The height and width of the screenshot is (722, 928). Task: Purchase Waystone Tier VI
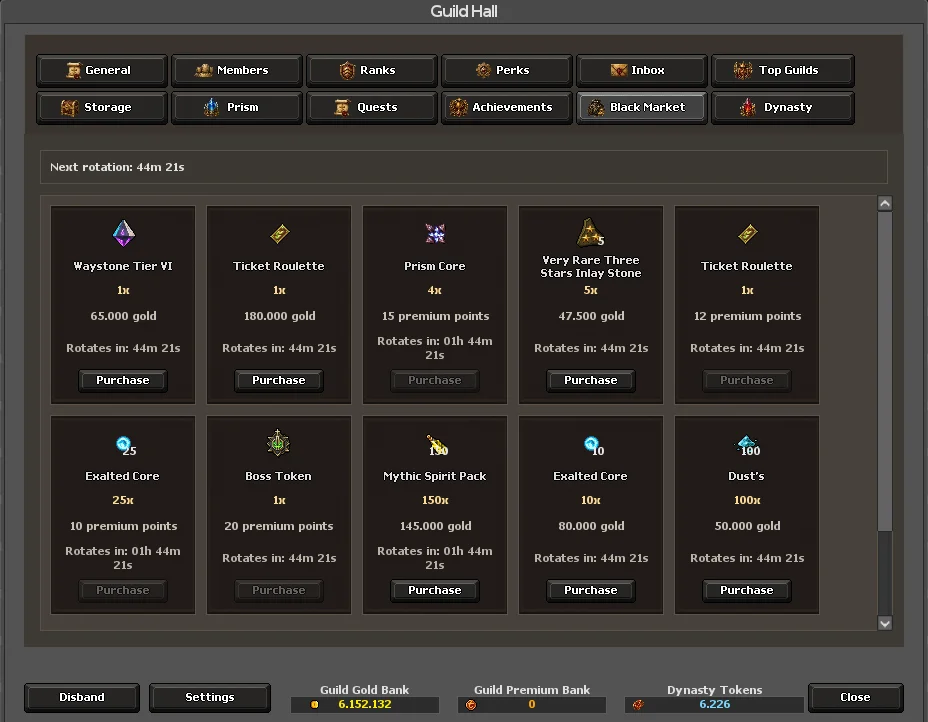tap(123, 381)
